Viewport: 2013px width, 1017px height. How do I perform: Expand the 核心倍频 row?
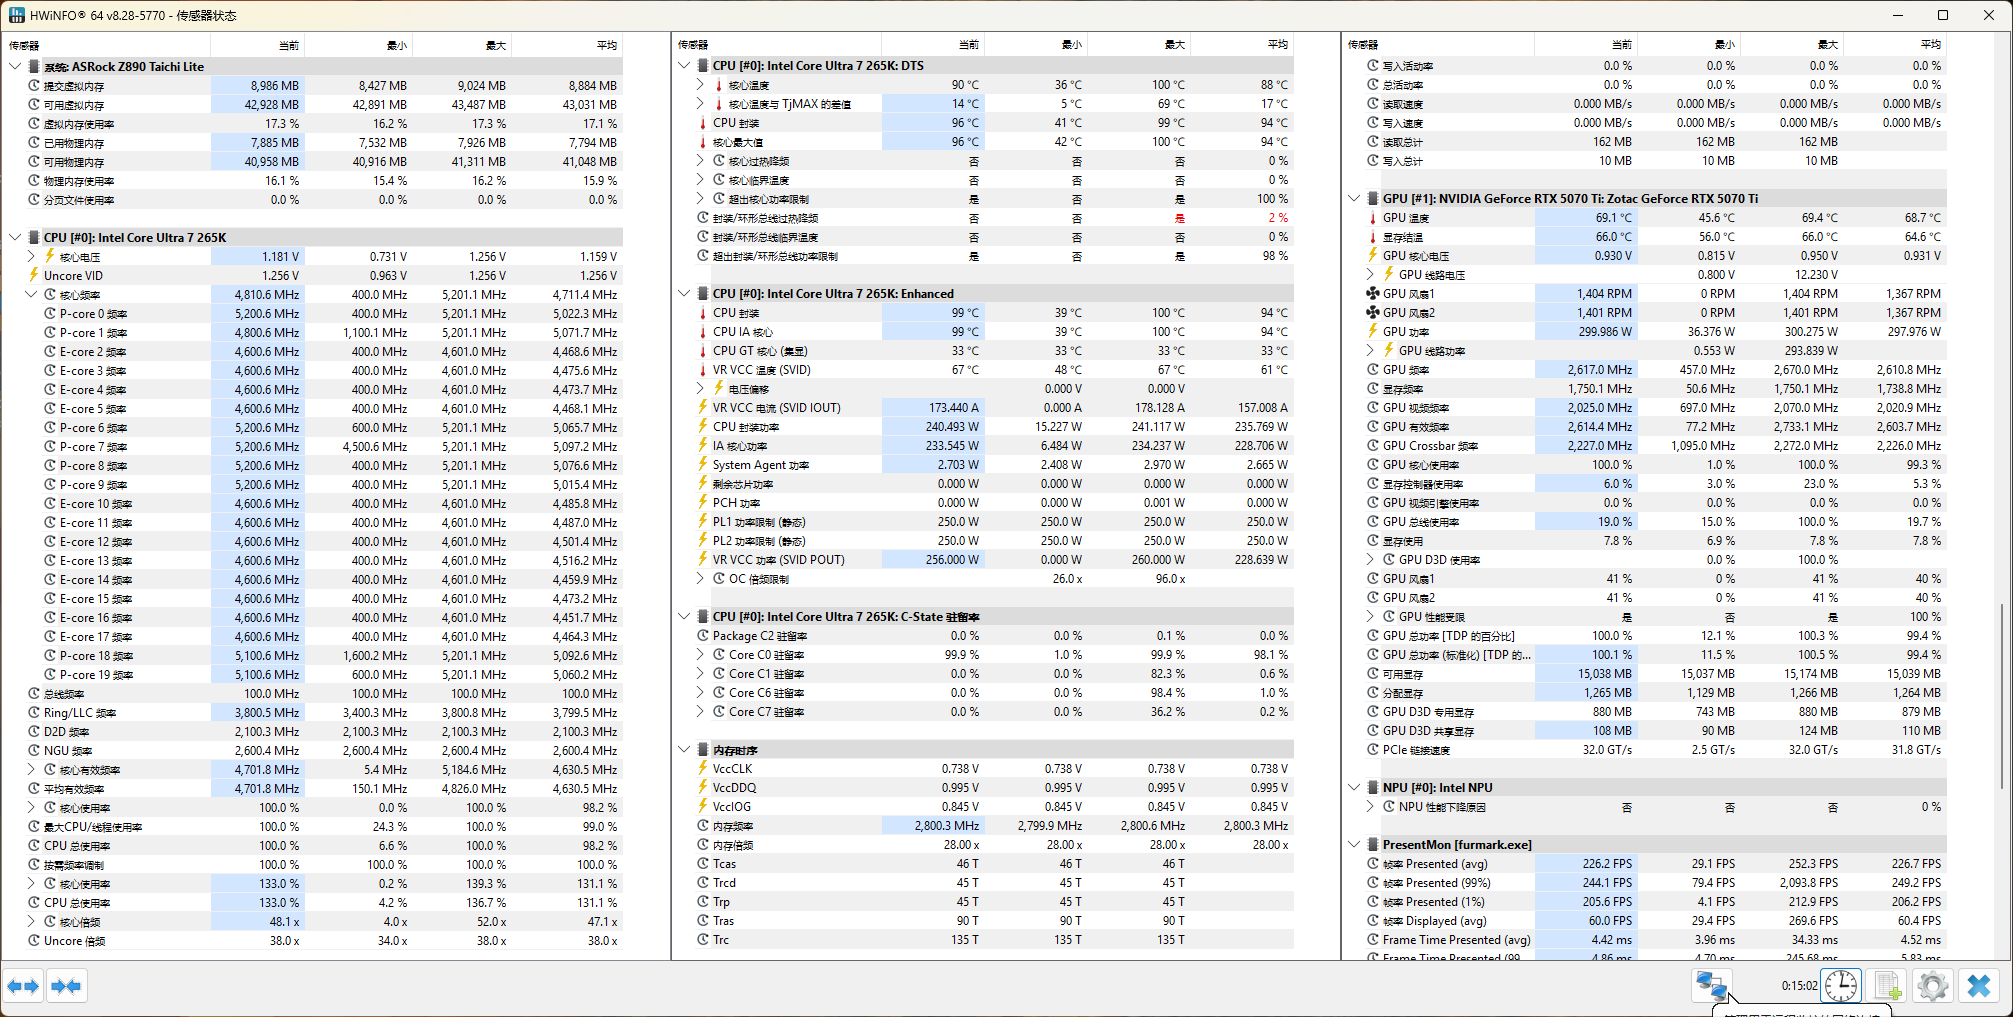click(31, 922)
